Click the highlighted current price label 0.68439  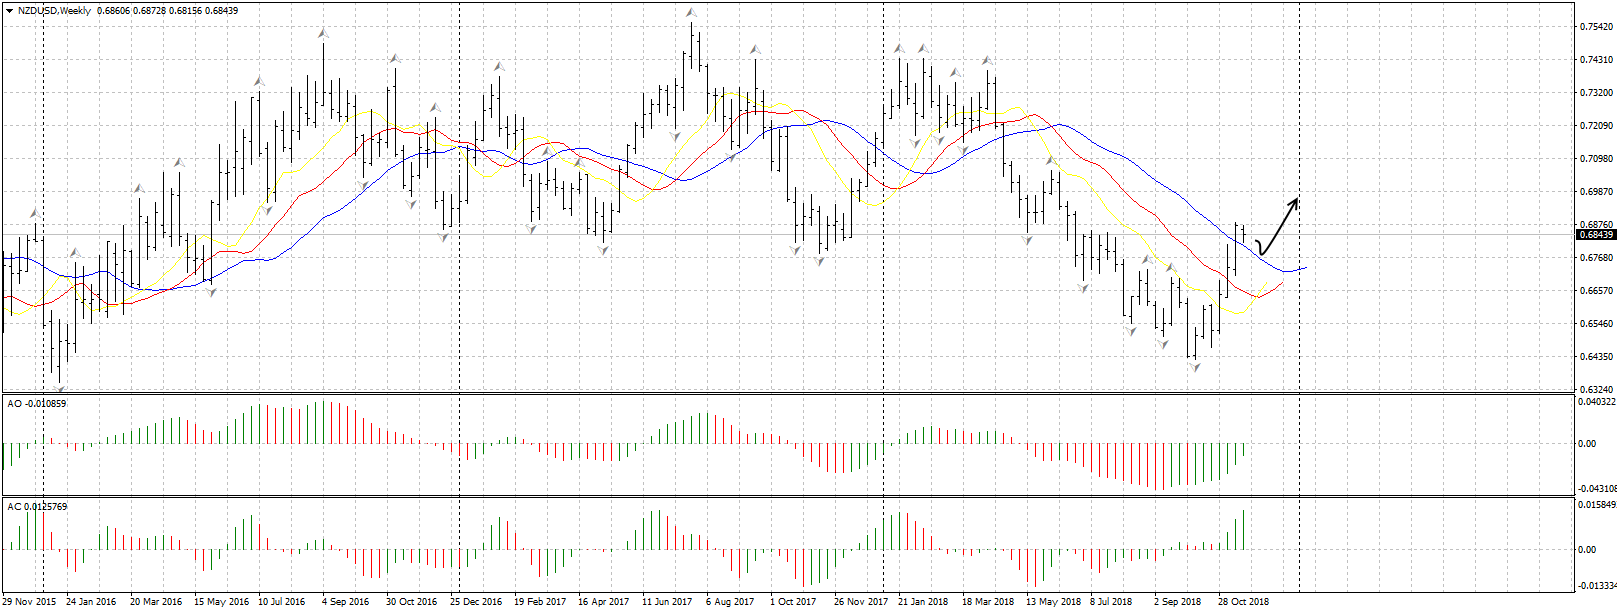point(1595,234)
